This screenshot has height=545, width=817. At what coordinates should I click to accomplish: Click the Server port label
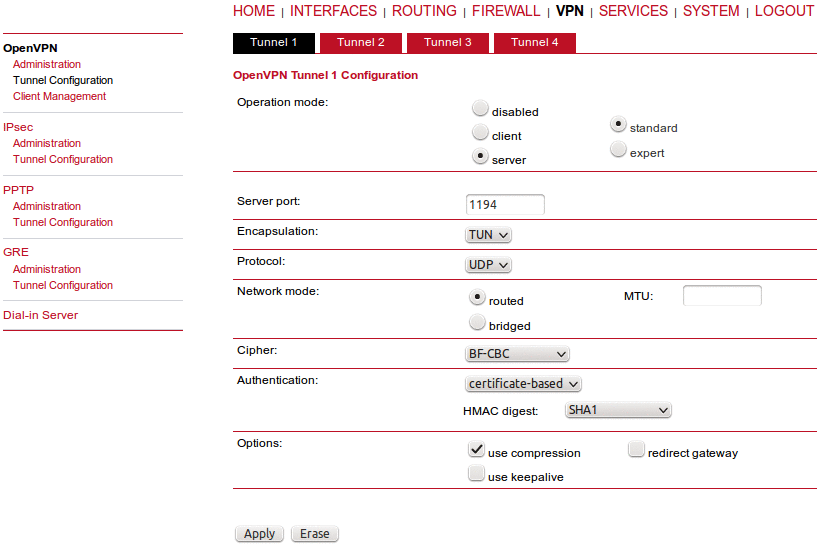click(x=269, y=201)
